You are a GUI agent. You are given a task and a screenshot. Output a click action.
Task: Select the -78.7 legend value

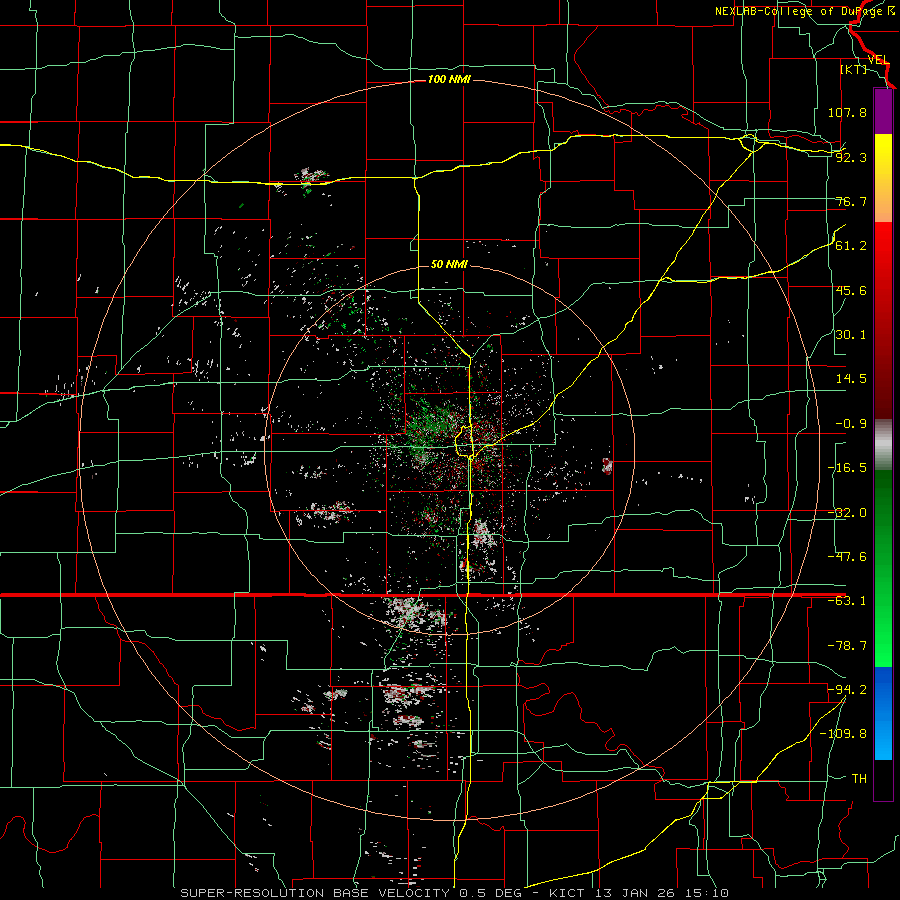[x=847, y=646]
